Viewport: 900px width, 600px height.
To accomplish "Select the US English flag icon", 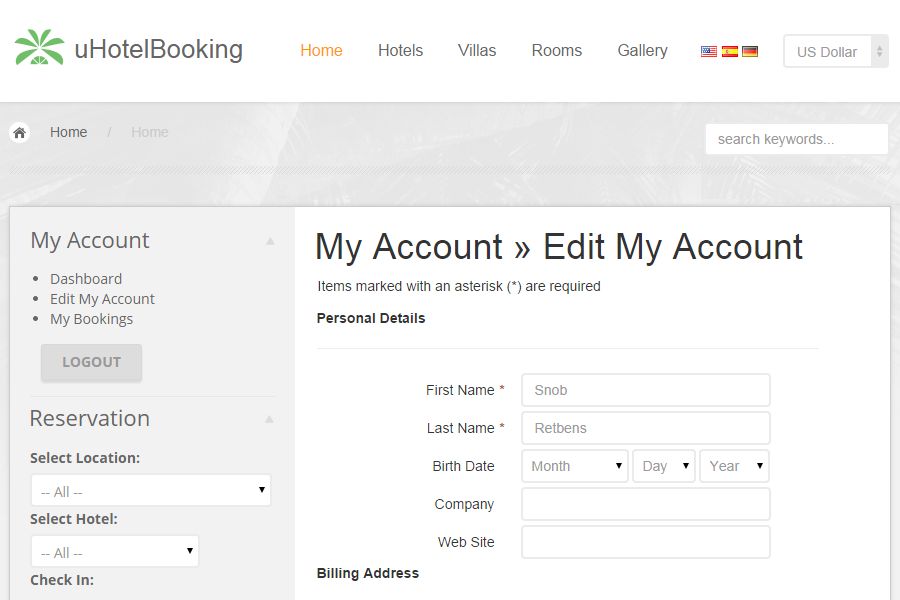I will click(x=709, y=51).
